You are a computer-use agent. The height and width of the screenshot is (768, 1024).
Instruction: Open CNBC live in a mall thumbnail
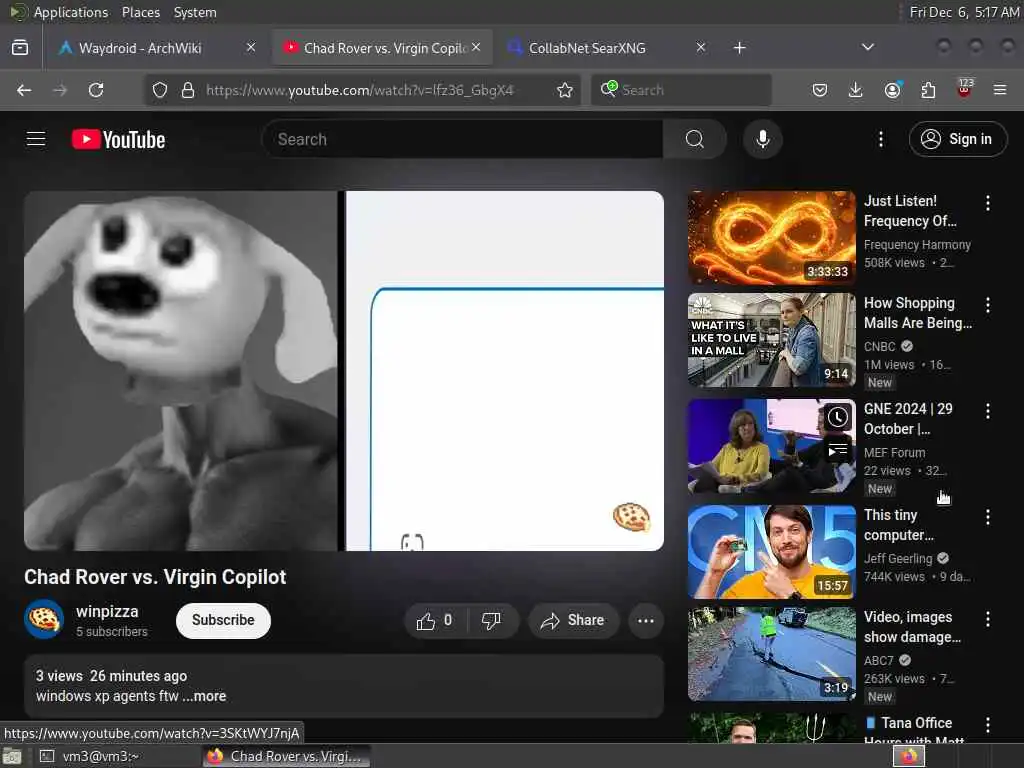771,340
